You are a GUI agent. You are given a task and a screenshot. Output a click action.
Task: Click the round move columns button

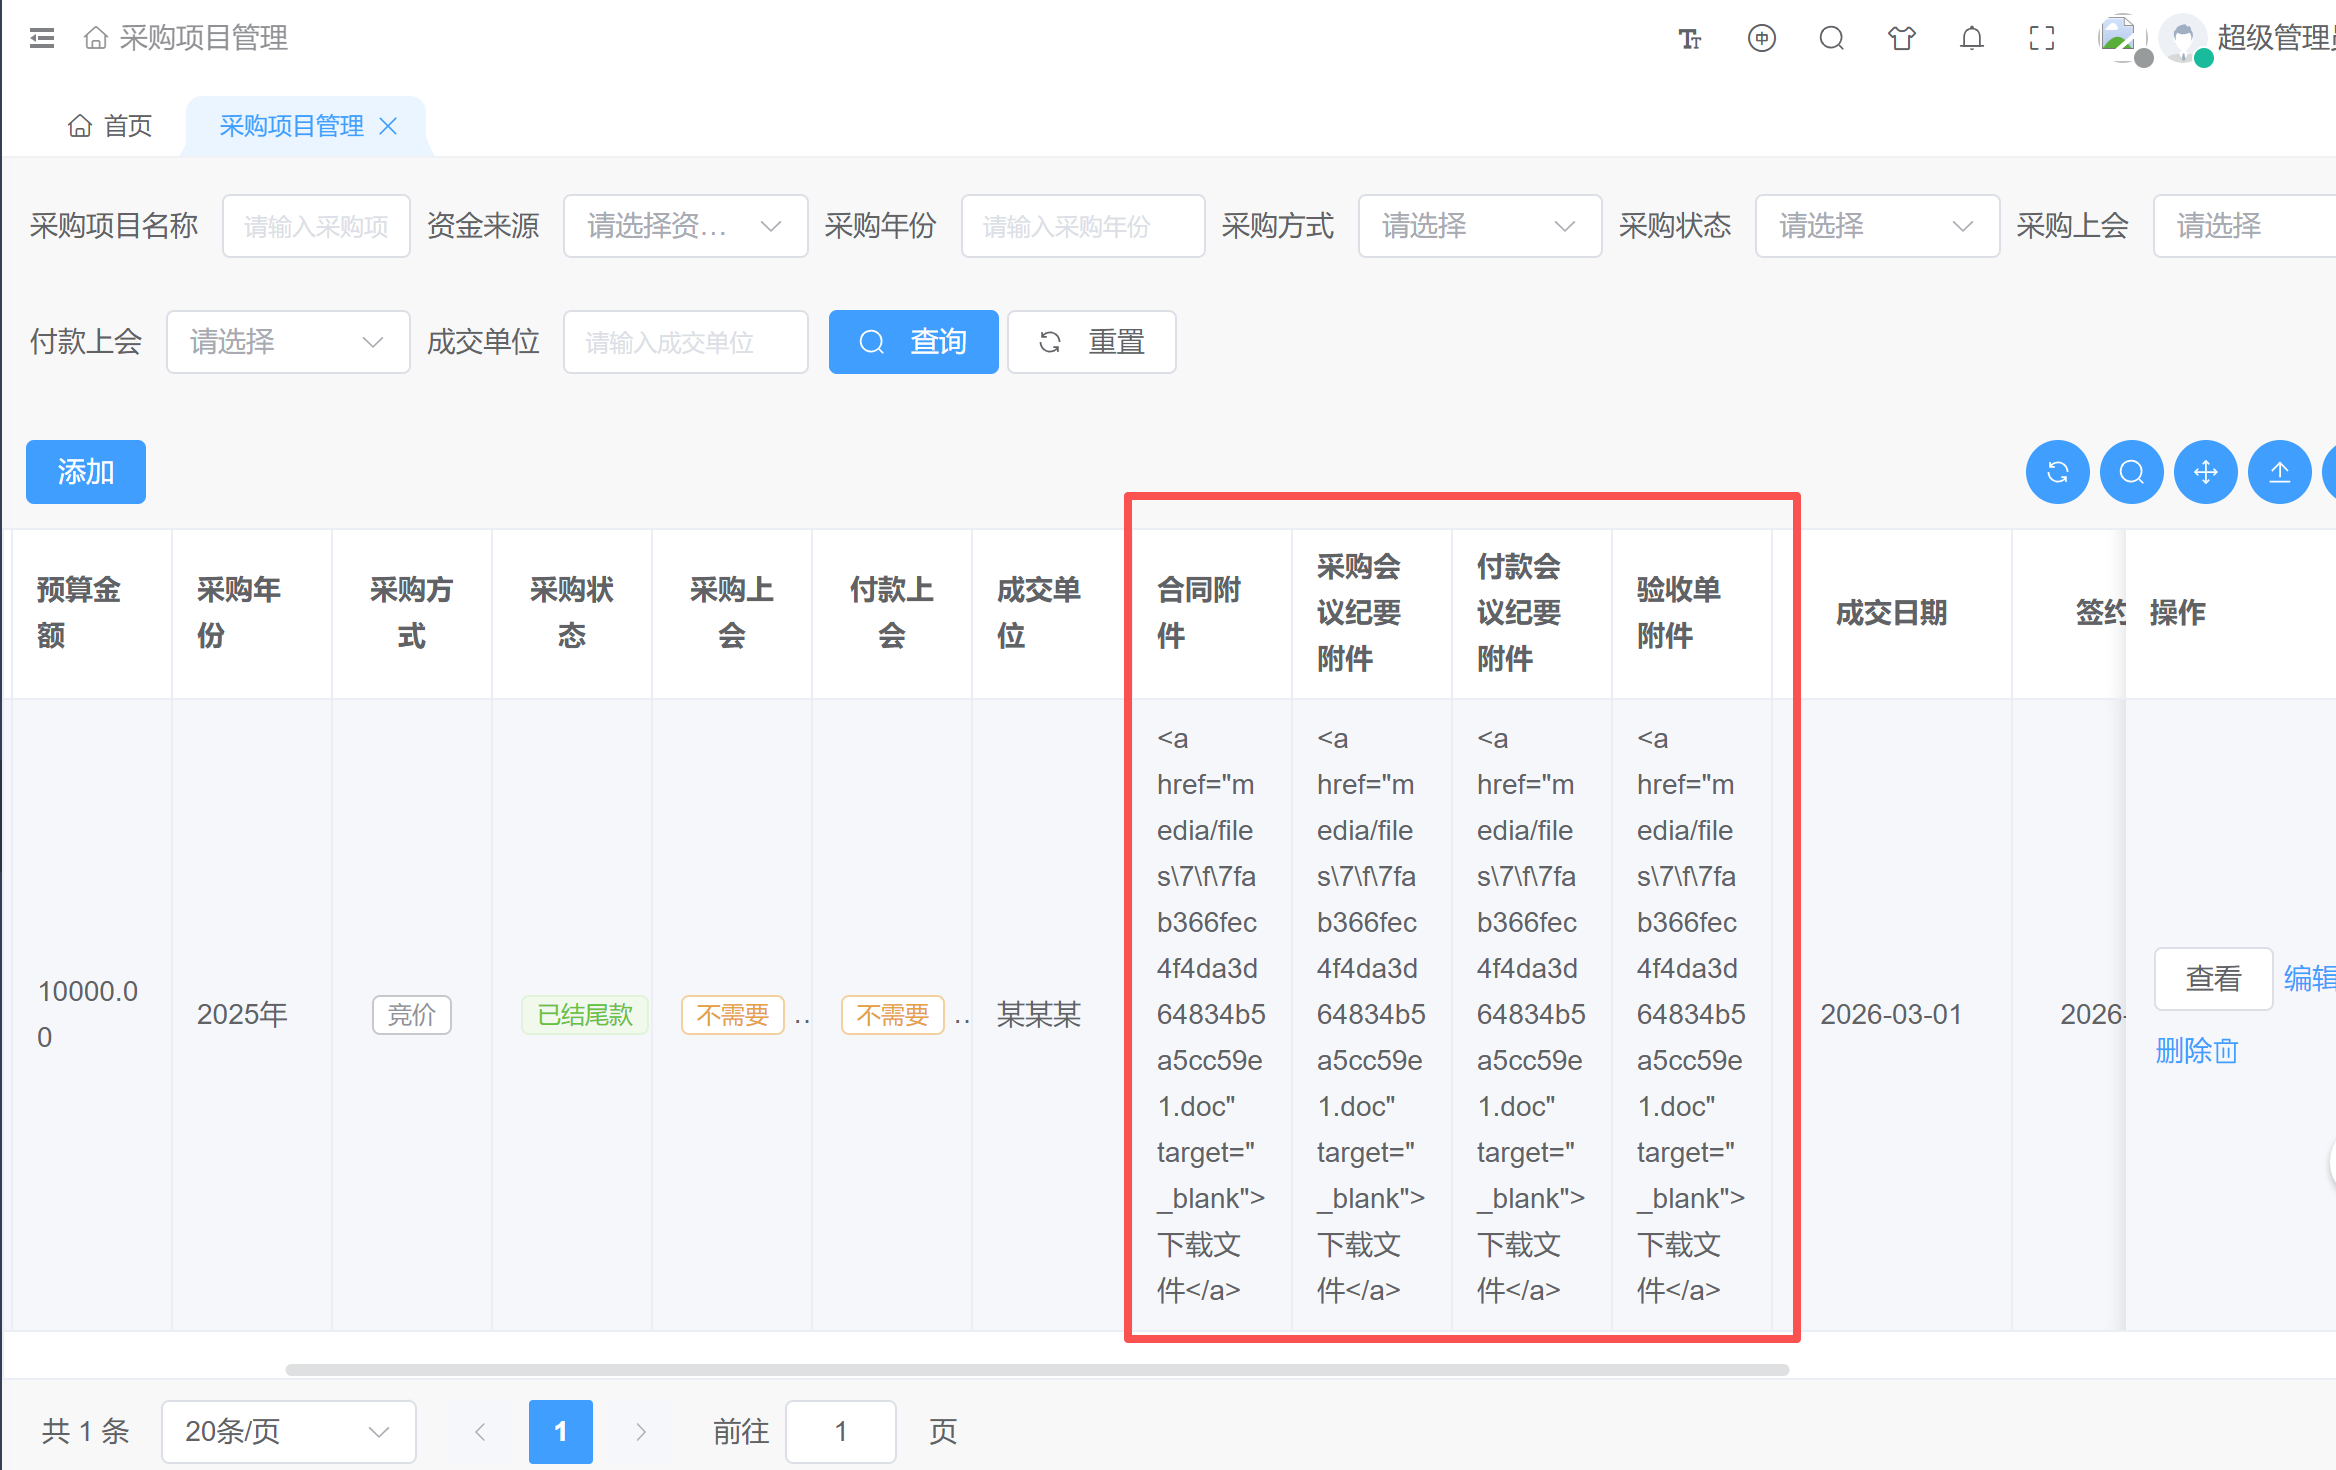[x=2205, y=472]
